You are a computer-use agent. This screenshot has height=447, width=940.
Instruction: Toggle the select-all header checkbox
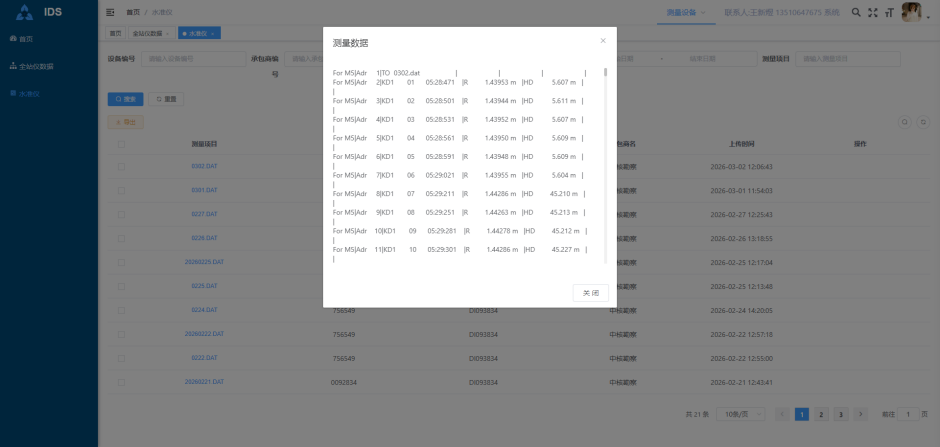(x=122, y=144)
